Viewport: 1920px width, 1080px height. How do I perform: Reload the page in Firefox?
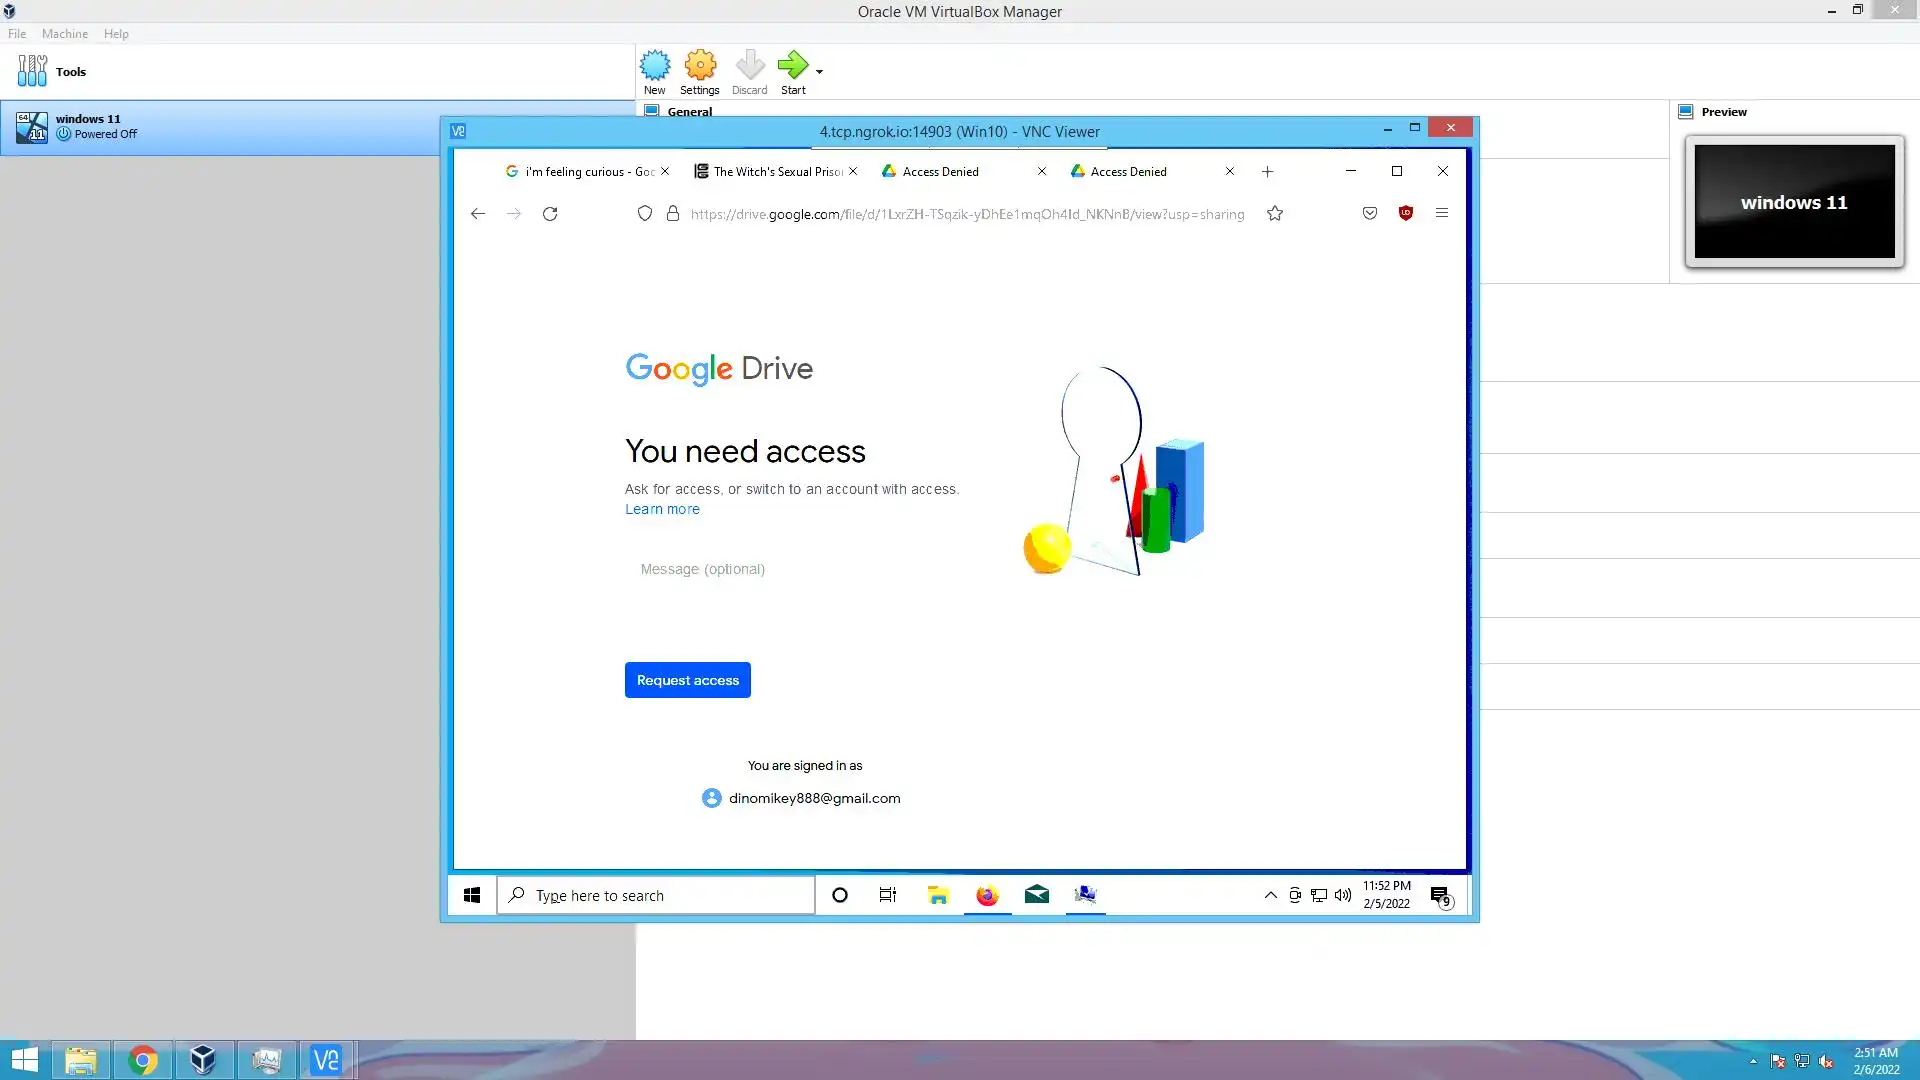coord(550,214)
